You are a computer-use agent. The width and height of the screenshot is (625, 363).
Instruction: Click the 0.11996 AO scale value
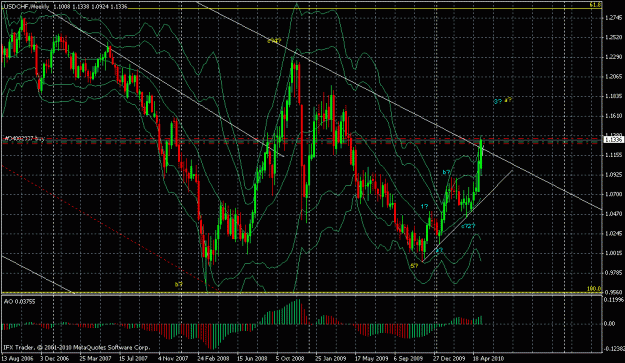614,299
